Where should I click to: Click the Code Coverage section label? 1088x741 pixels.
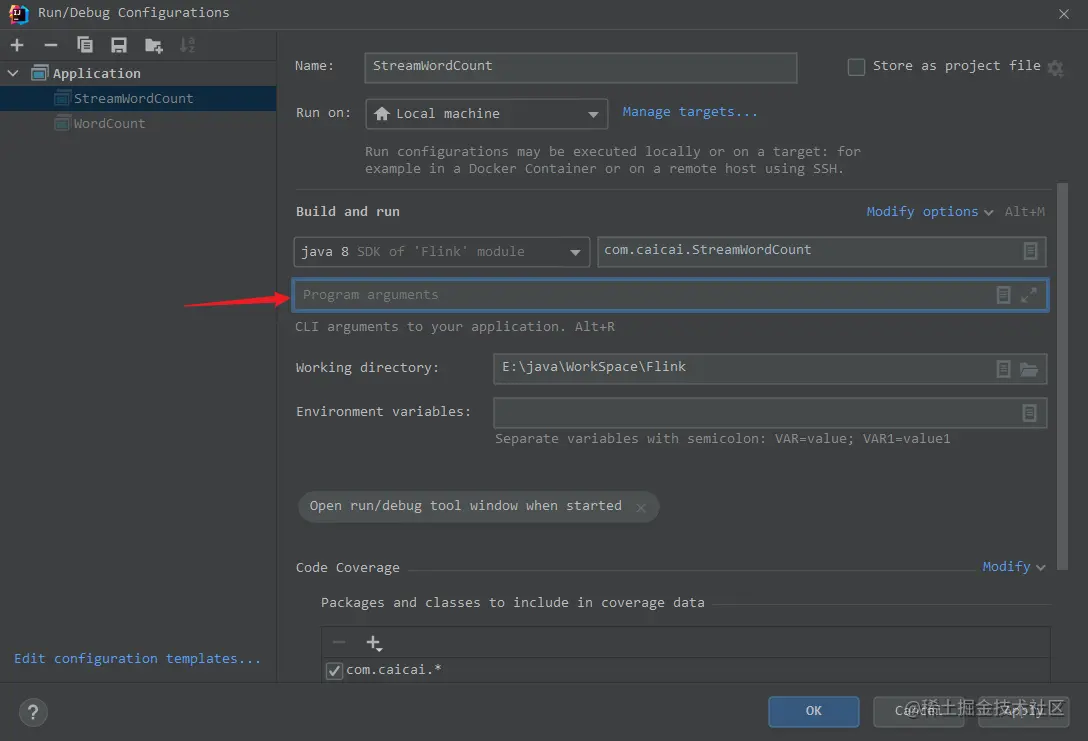[348, 568]
